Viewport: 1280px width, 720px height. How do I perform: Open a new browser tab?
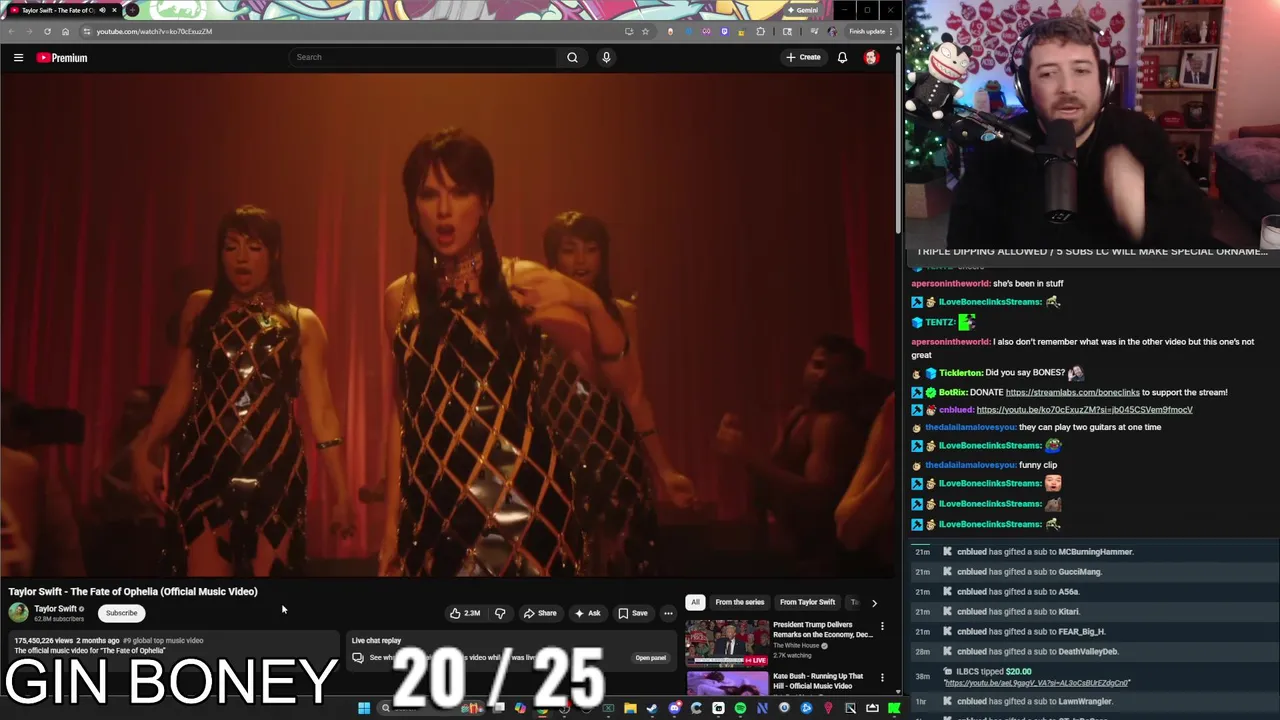point(133,10)
